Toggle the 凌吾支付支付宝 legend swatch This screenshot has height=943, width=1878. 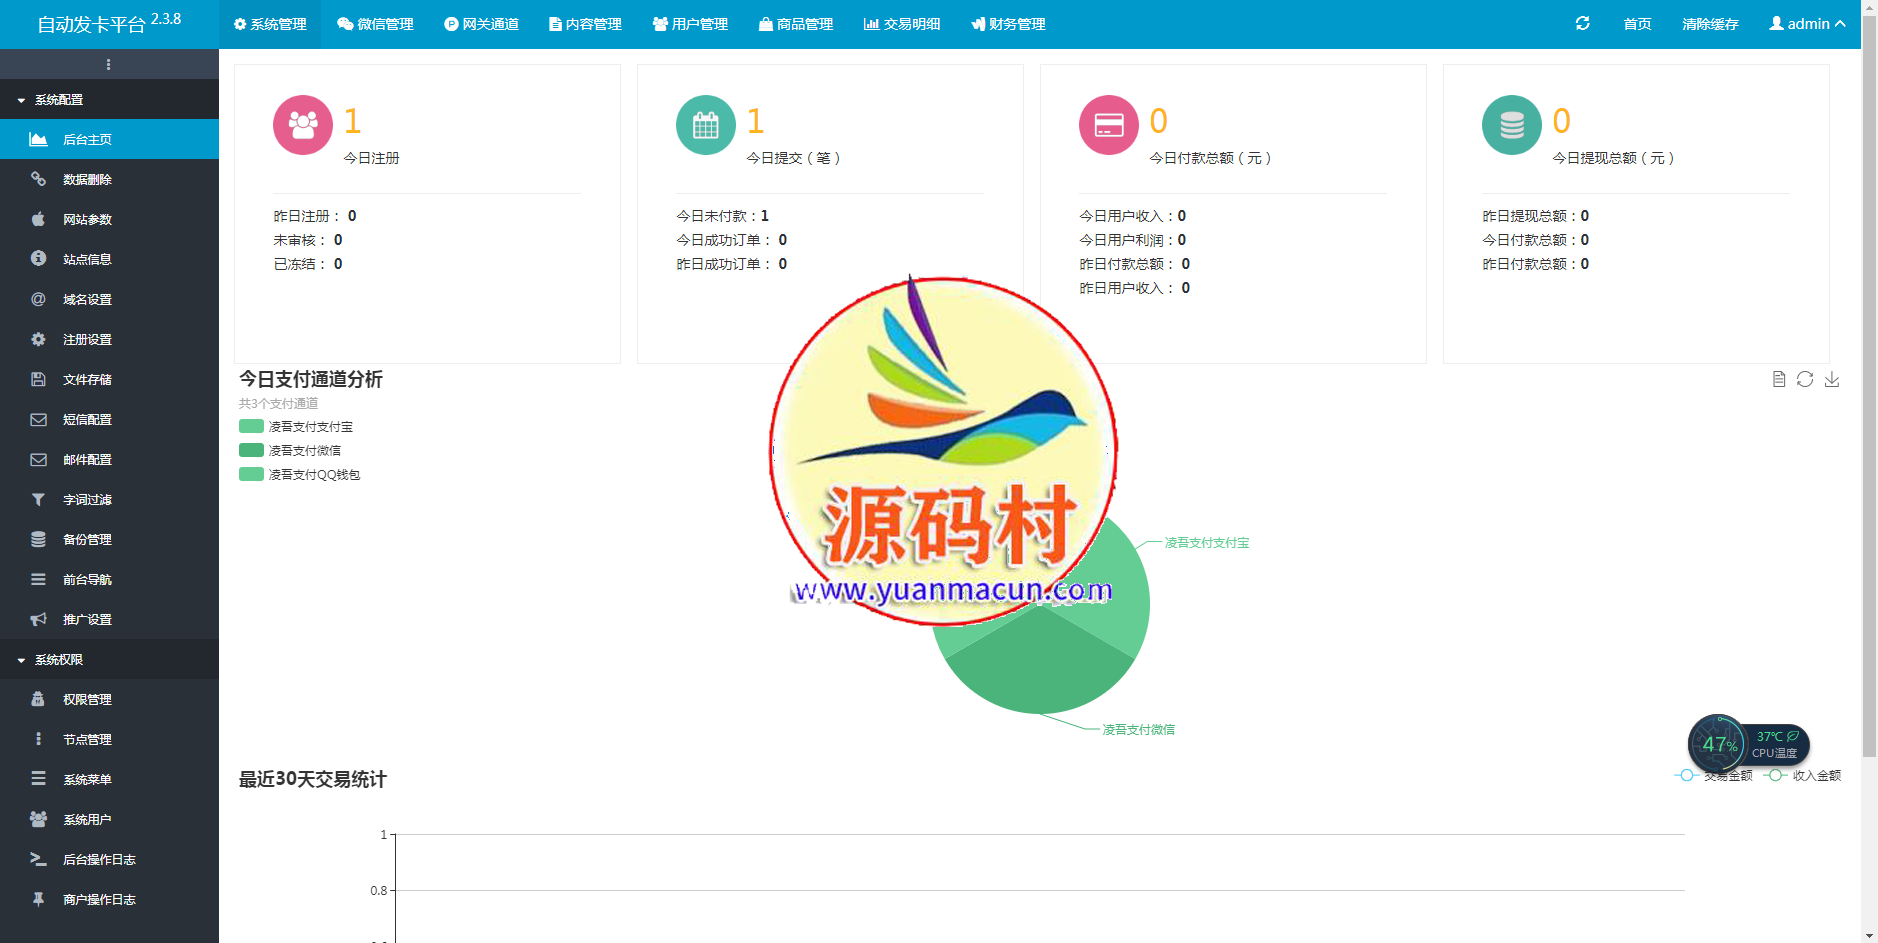(249, 426)
